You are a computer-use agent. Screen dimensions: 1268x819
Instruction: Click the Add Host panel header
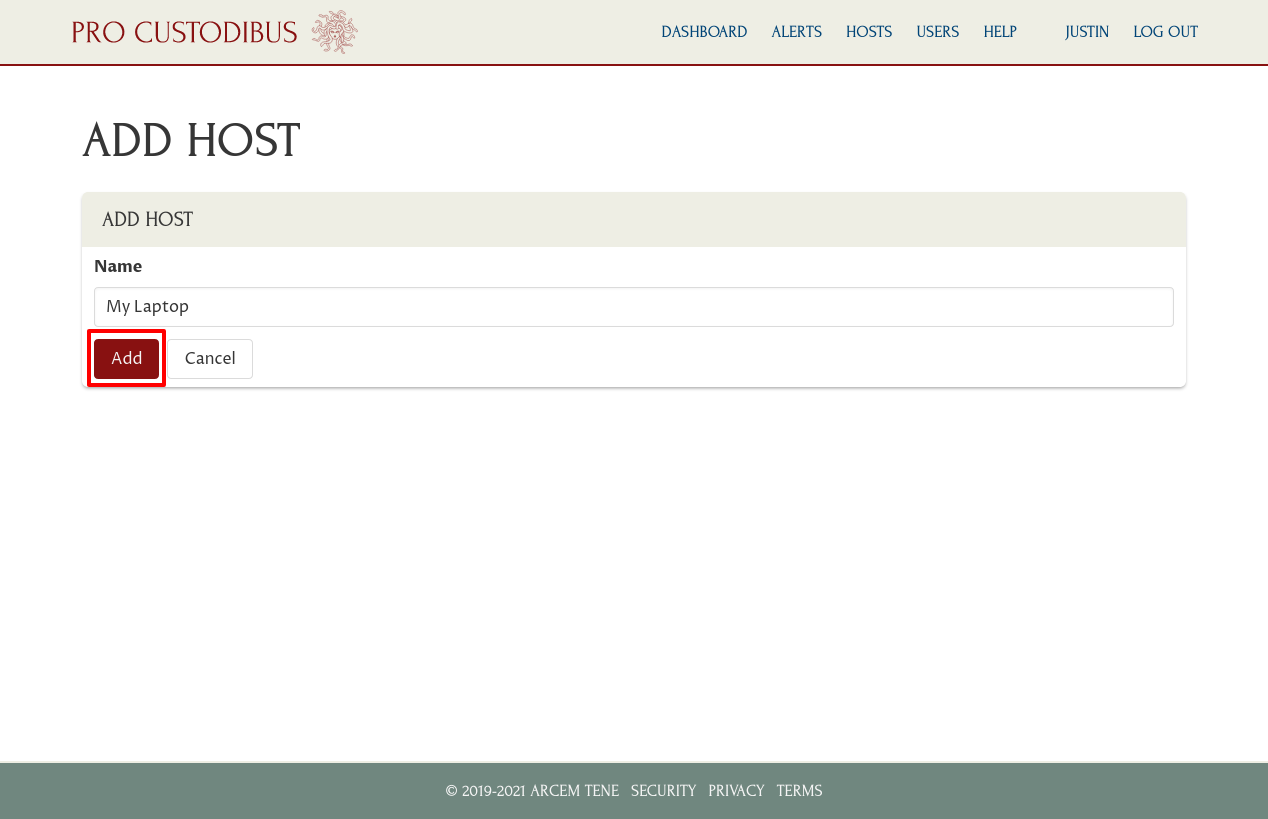[634, 220]
